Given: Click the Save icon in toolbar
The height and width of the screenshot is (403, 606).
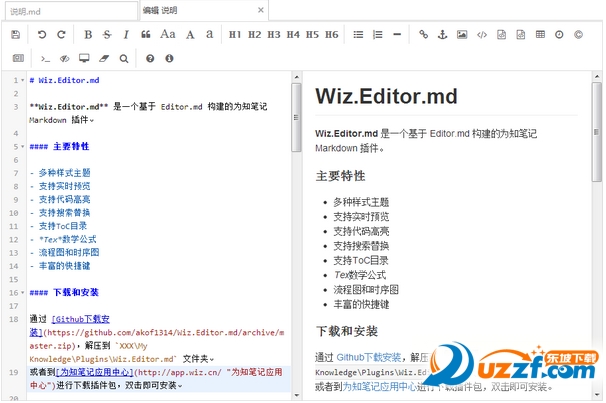Looking at the screenshot, I should [15, 35].
